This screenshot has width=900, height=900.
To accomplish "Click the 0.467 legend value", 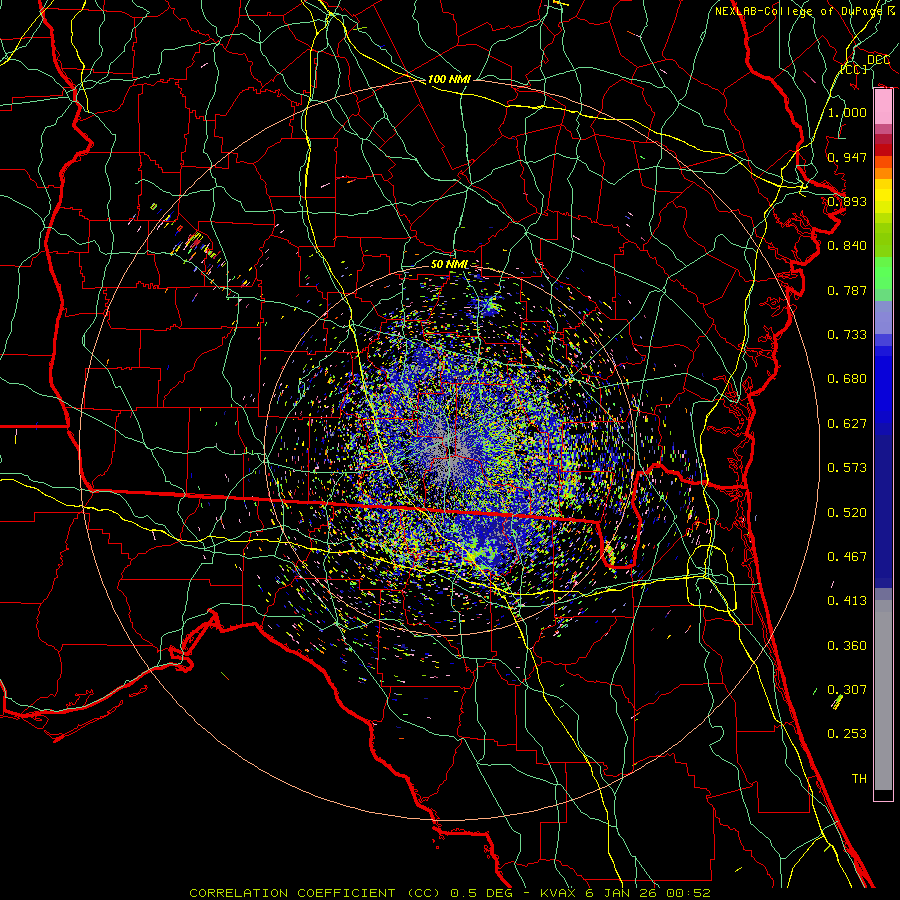I will pyautogui.click(x=847, y=556).
